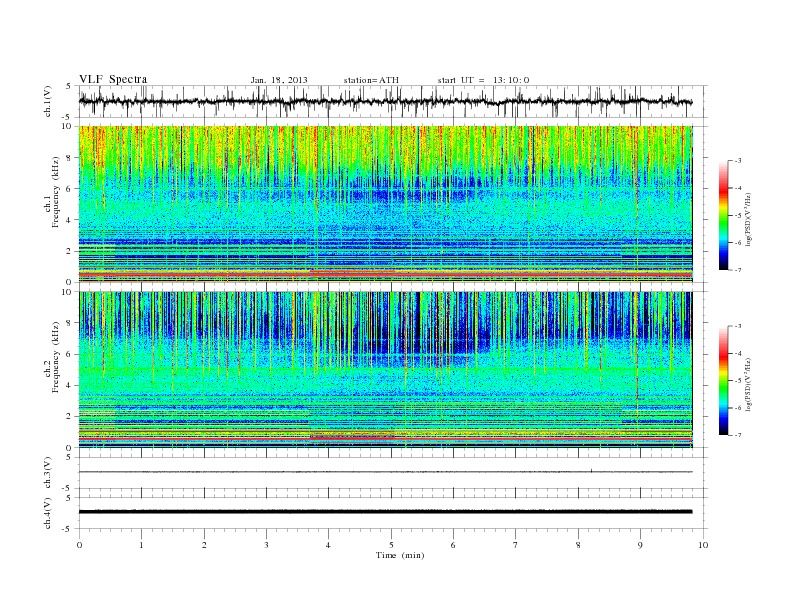The width and height of the screenshot is (792, 612).
Task: Click time-axis tick label "4" at bottom
Action: (x=328, y=545)
